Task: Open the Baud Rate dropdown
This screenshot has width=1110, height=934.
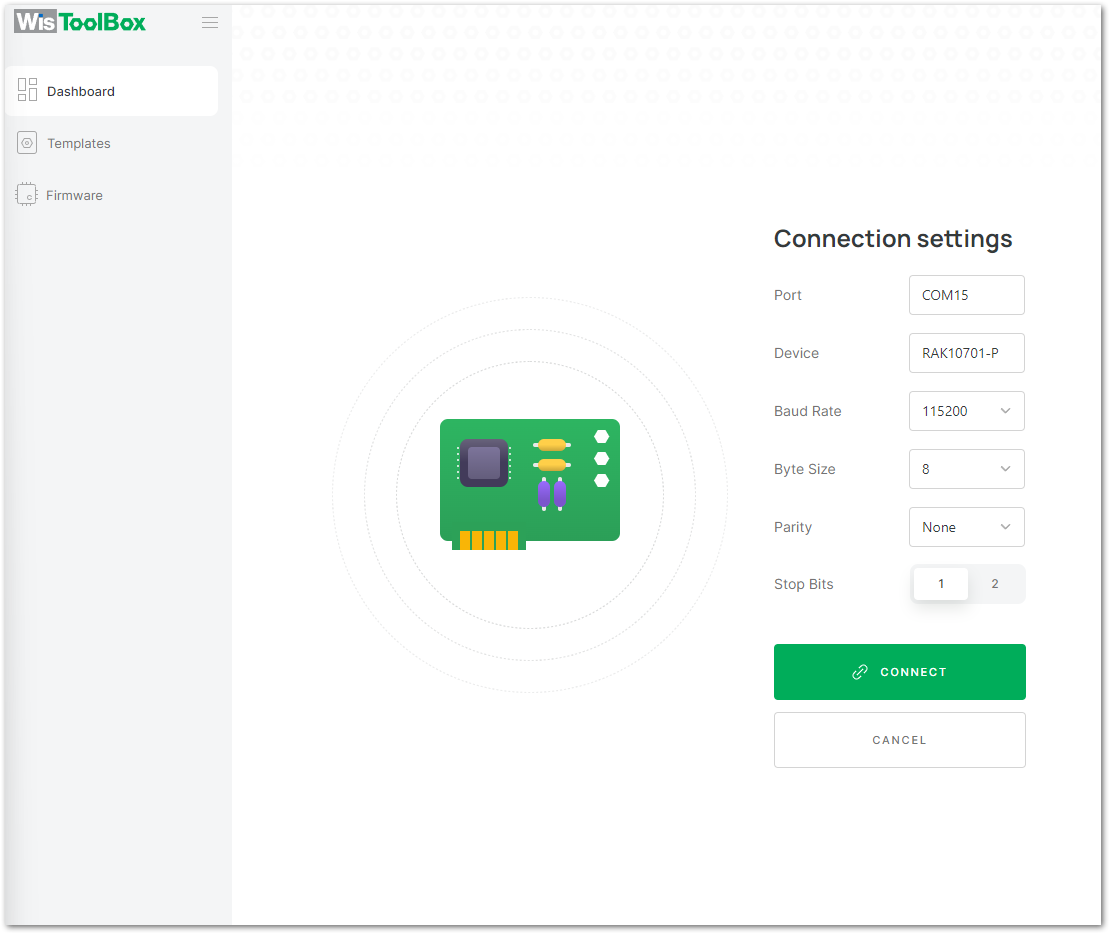Action: pyautogui.click(x=966, y=411)
